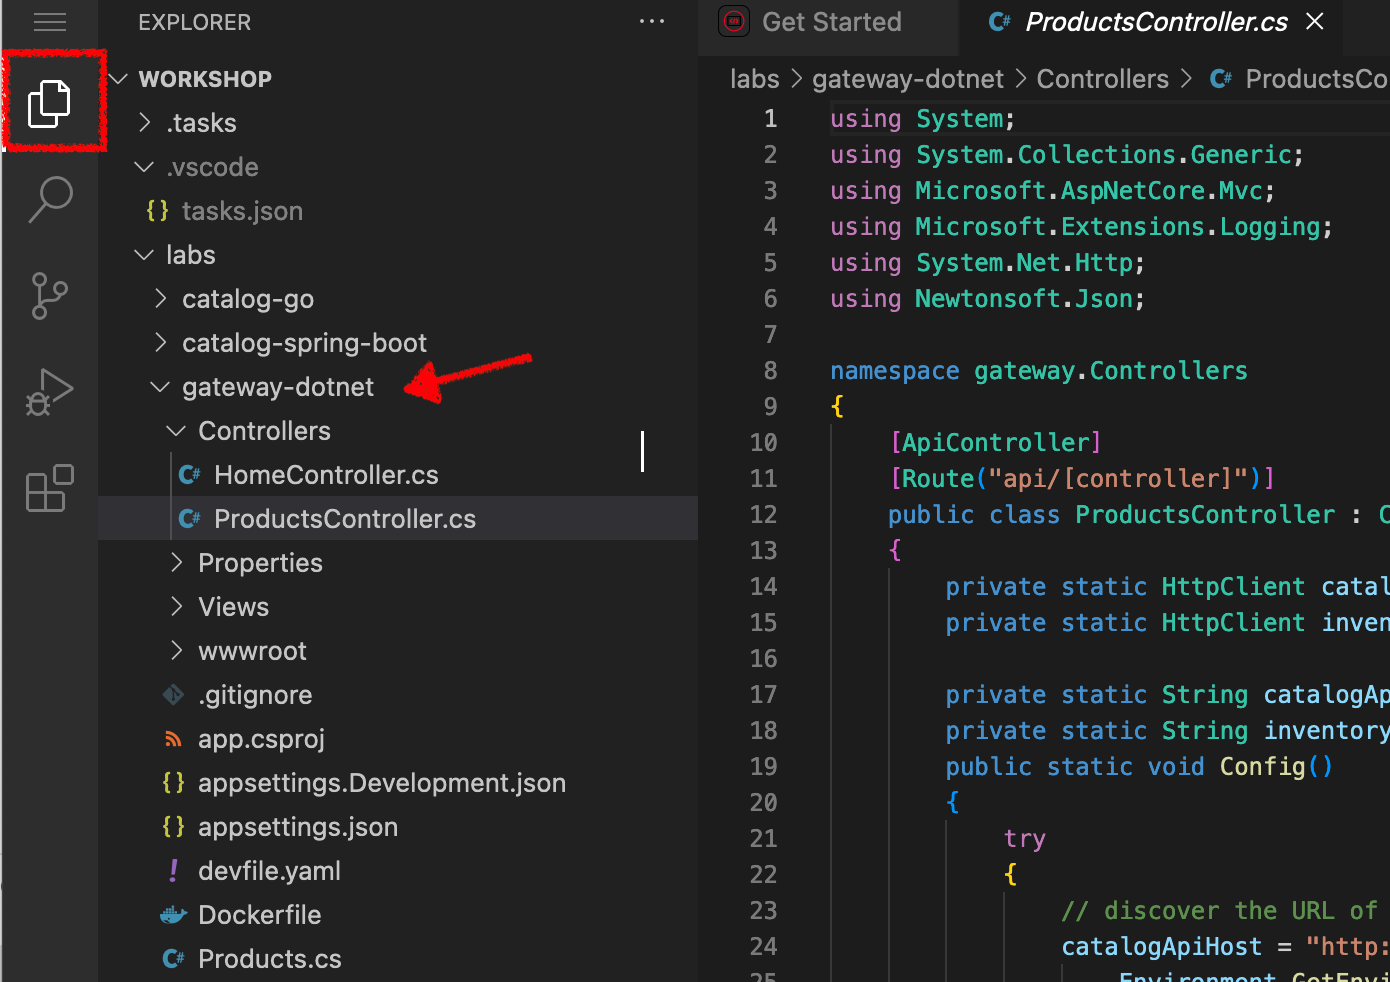Click Controllers in the breadcrumb path
Viewport: 1390px width, 982px height.
(x=1102, y=79)
